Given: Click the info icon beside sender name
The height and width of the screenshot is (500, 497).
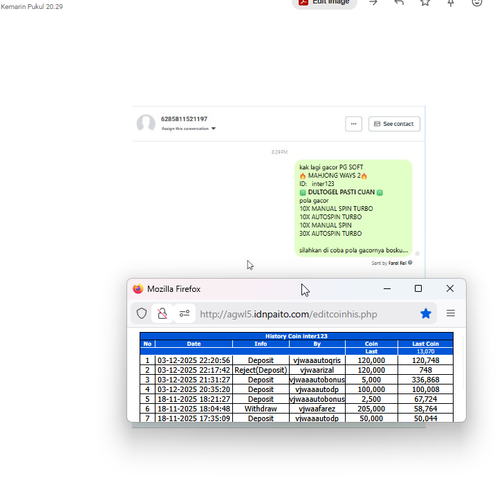Looking at the screenshot, I should [410, 263].
